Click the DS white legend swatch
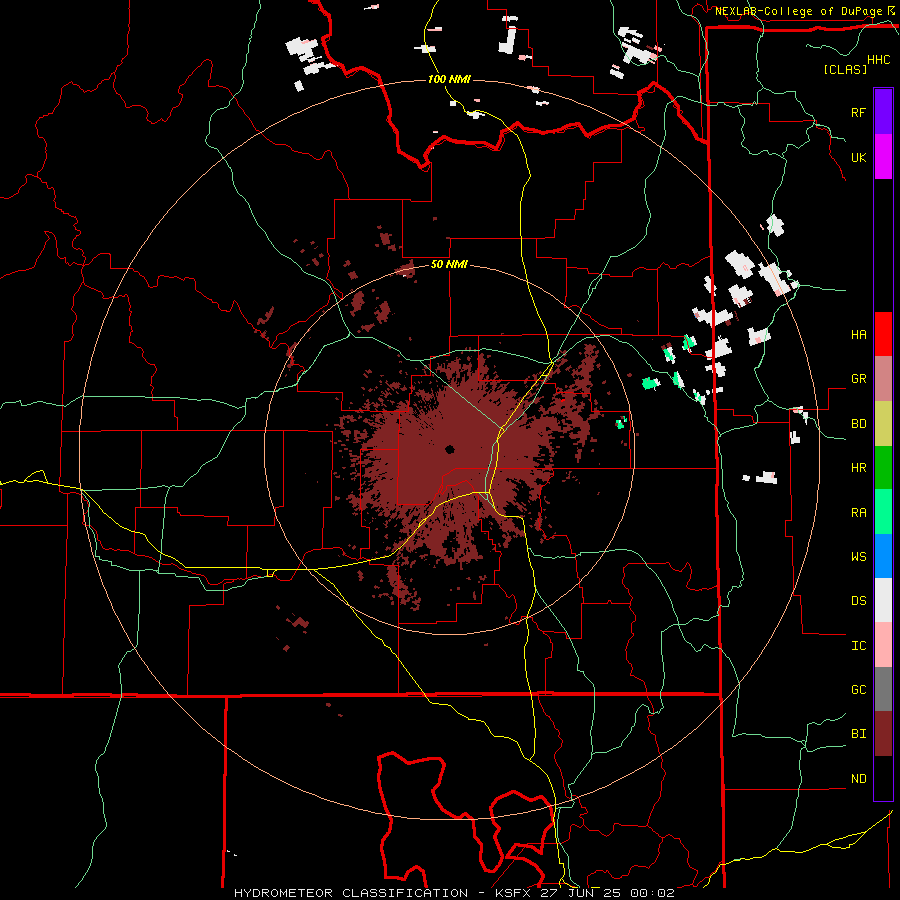The height and width of the screenshot is (900, 900). pyautogui.click(x=883, y=600)
